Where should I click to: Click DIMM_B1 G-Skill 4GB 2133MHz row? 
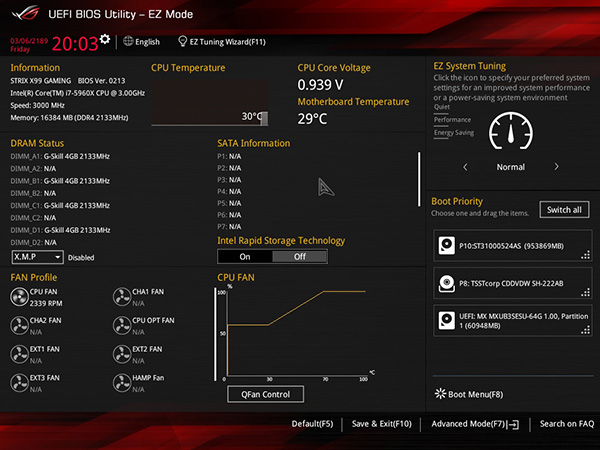point(60,181)
